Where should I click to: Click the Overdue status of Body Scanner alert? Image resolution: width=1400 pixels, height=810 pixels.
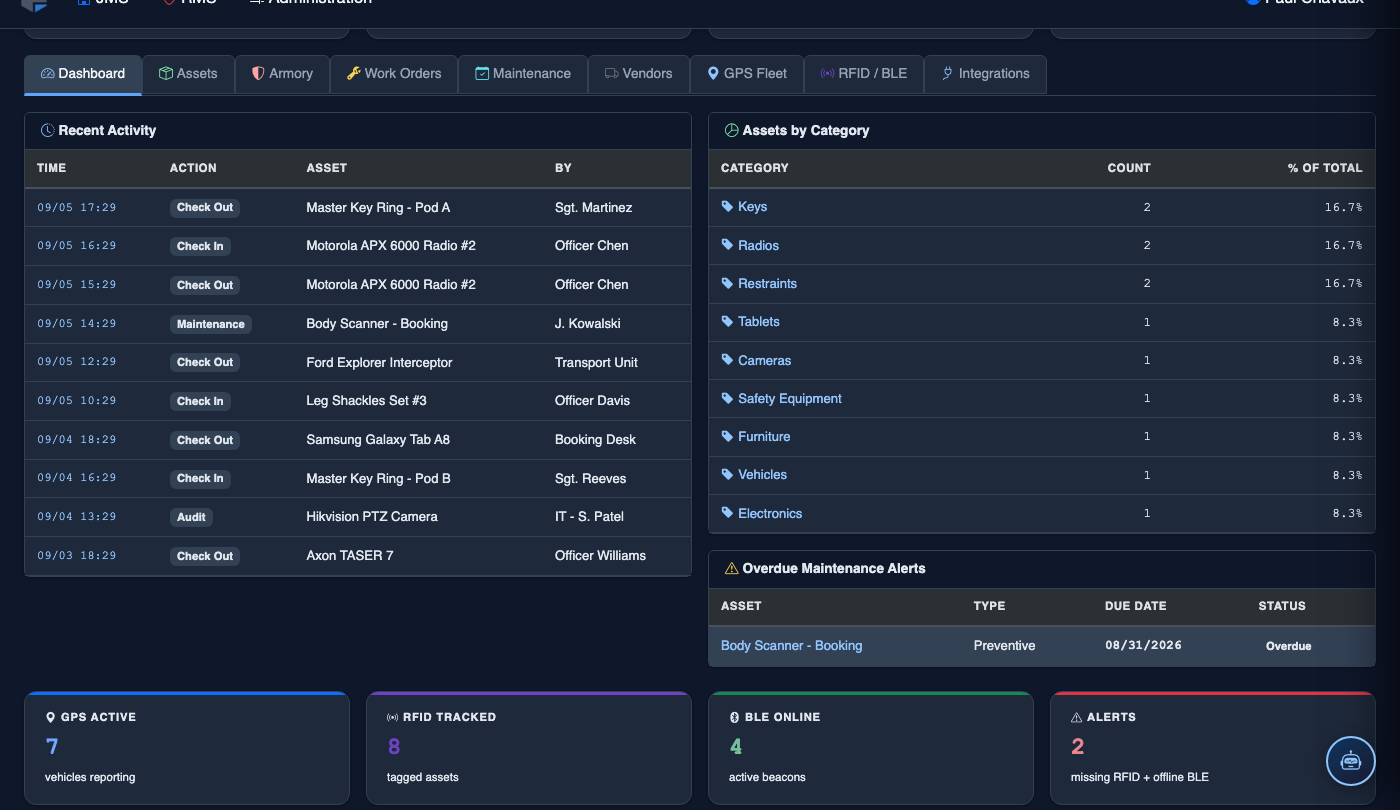[x=1288, y=646]
